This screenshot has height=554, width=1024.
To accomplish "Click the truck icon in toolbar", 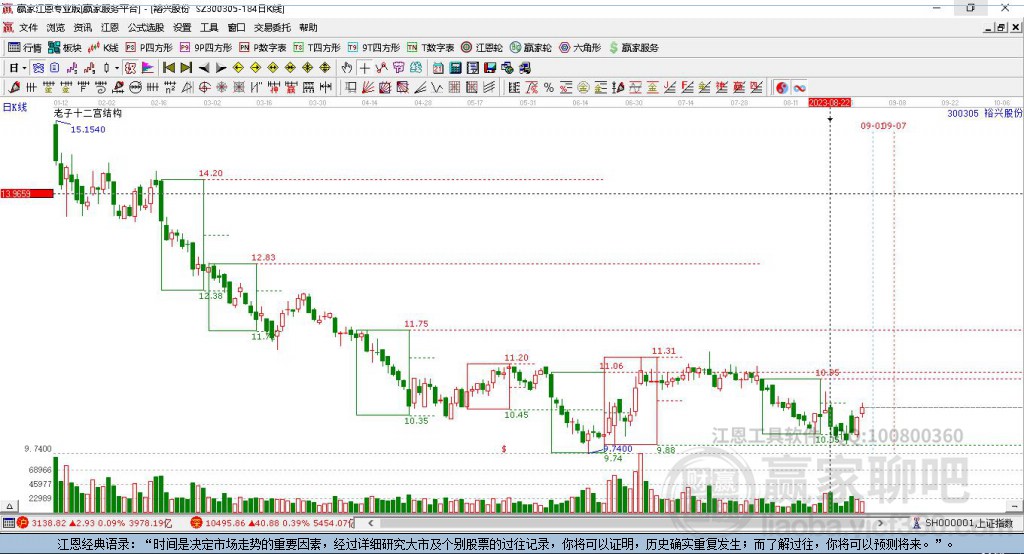I will 524,68.
